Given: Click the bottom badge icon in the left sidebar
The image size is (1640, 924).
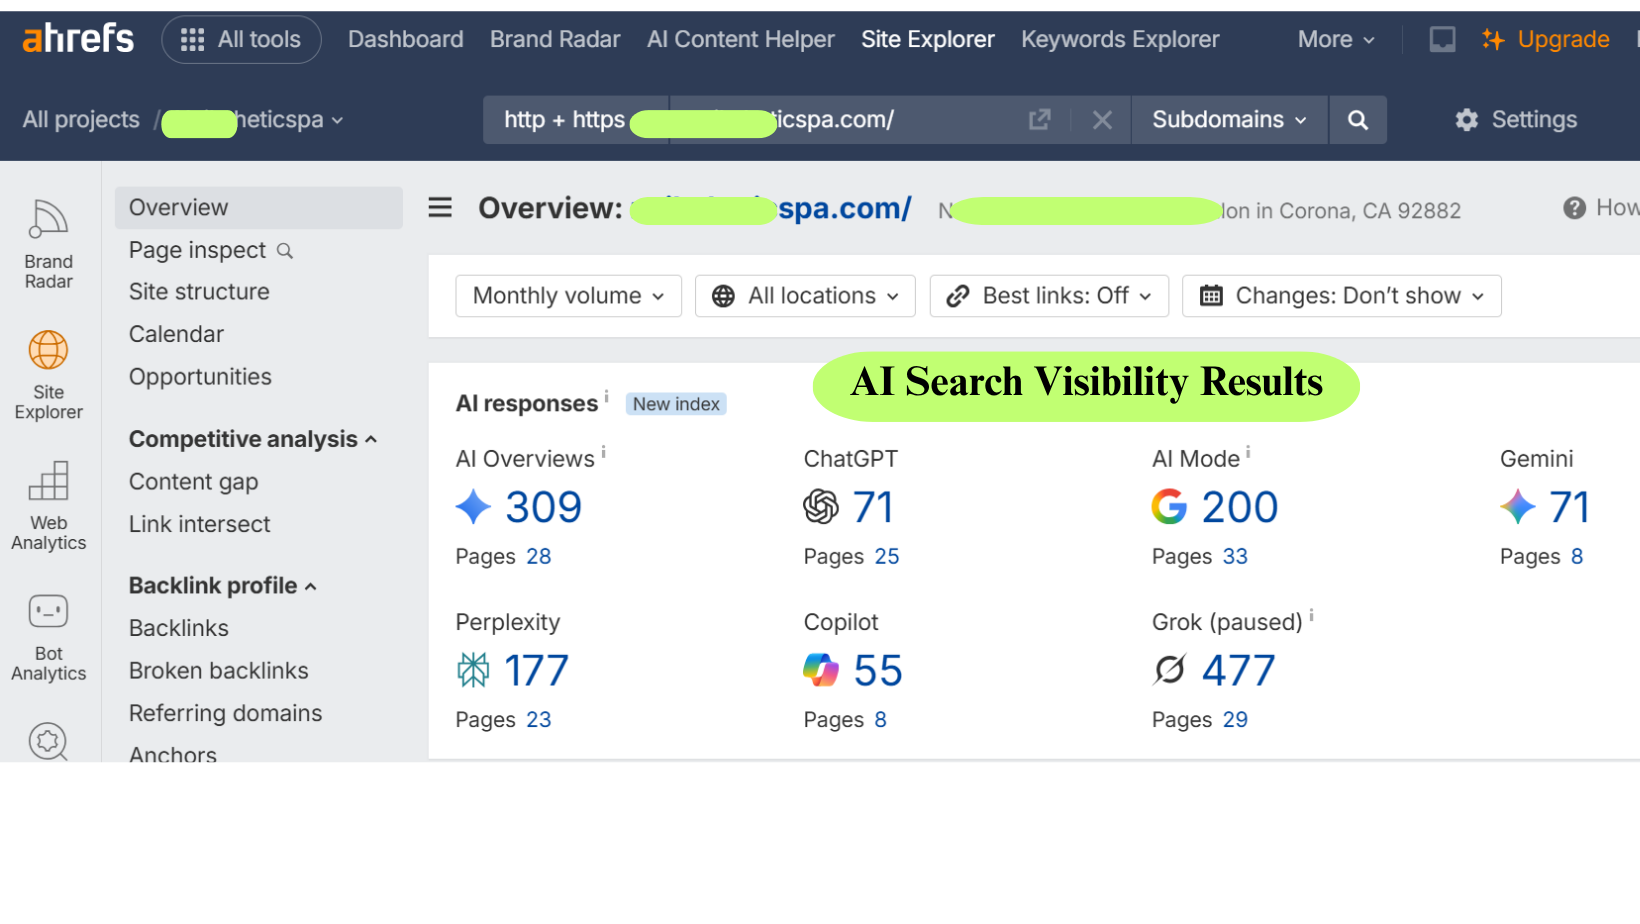Looking at the screenshot, I should click(48, 741).
